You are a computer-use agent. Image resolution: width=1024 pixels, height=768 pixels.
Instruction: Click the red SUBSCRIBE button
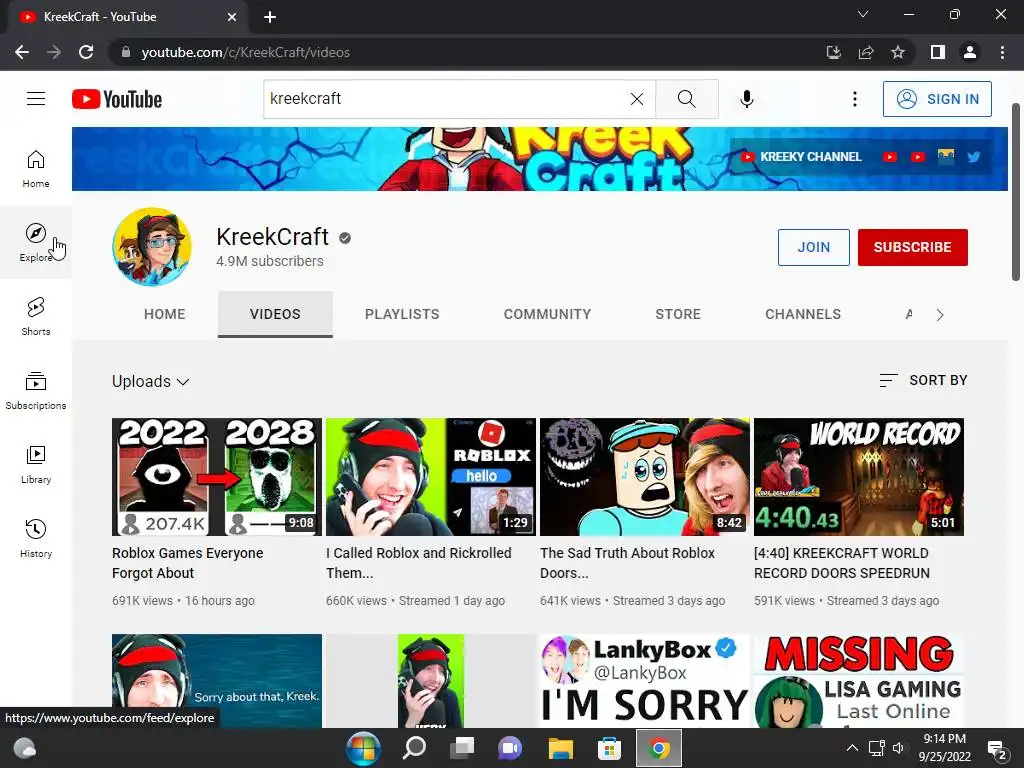coord(912,247)
